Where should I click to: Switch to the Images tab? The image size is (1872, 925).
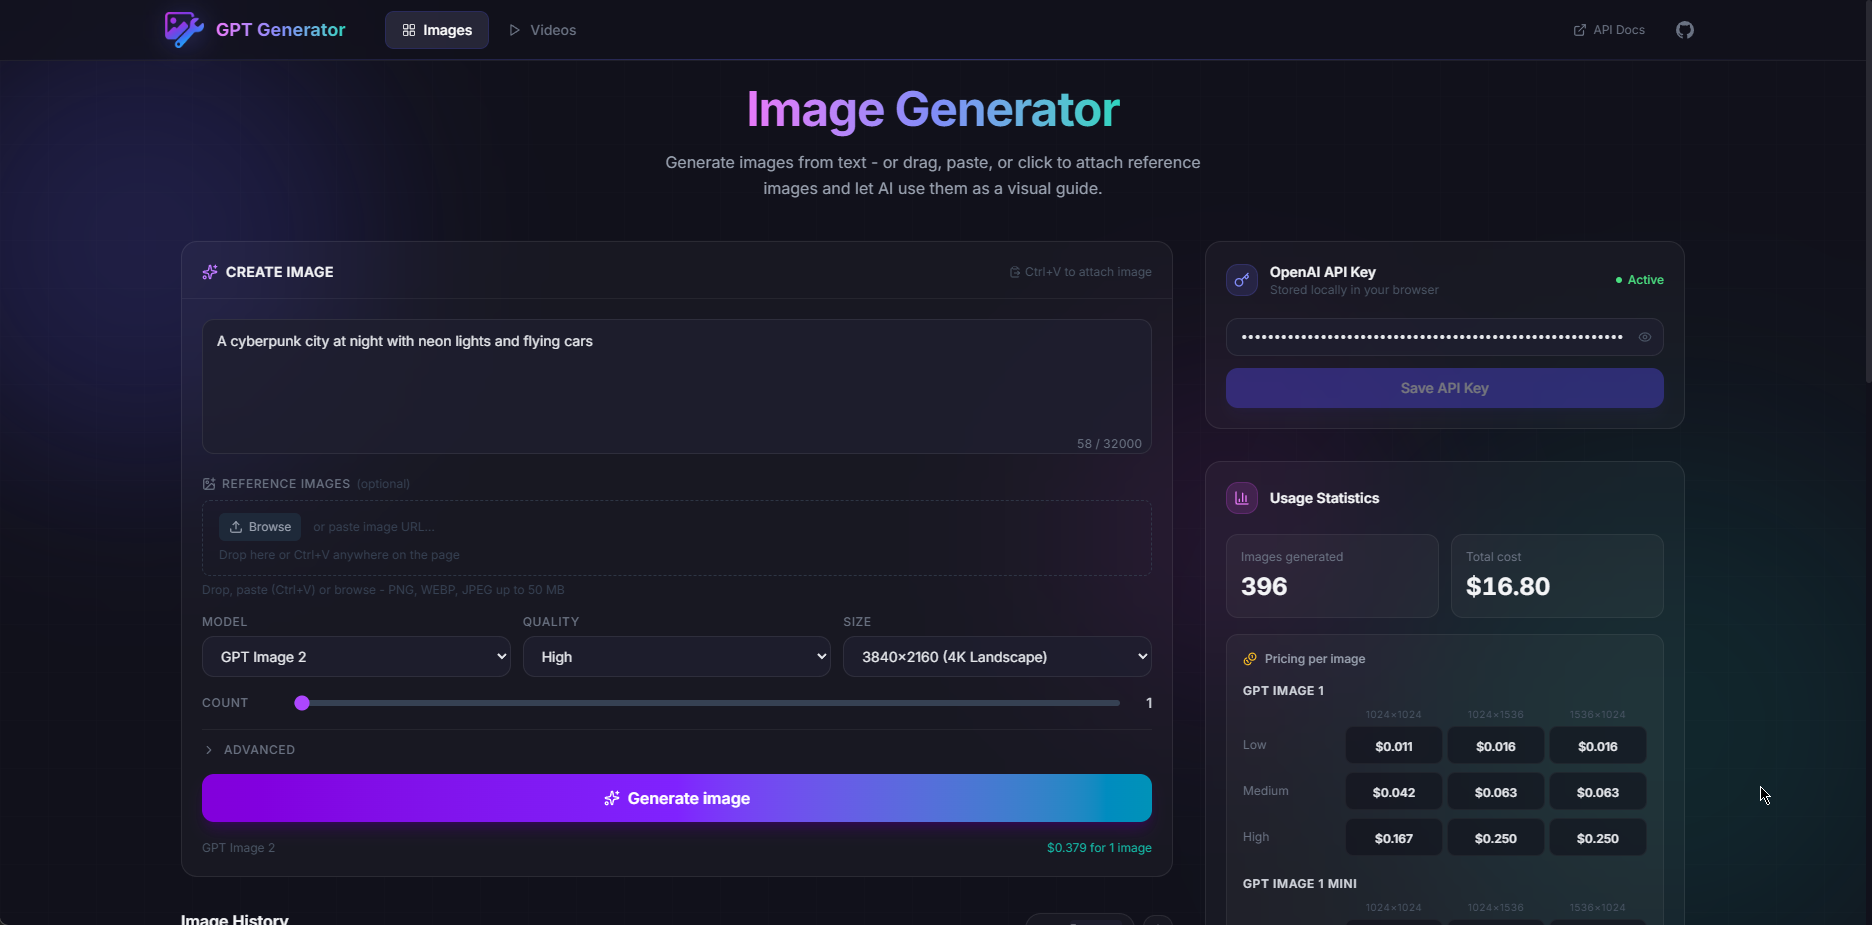pos(437,30)
